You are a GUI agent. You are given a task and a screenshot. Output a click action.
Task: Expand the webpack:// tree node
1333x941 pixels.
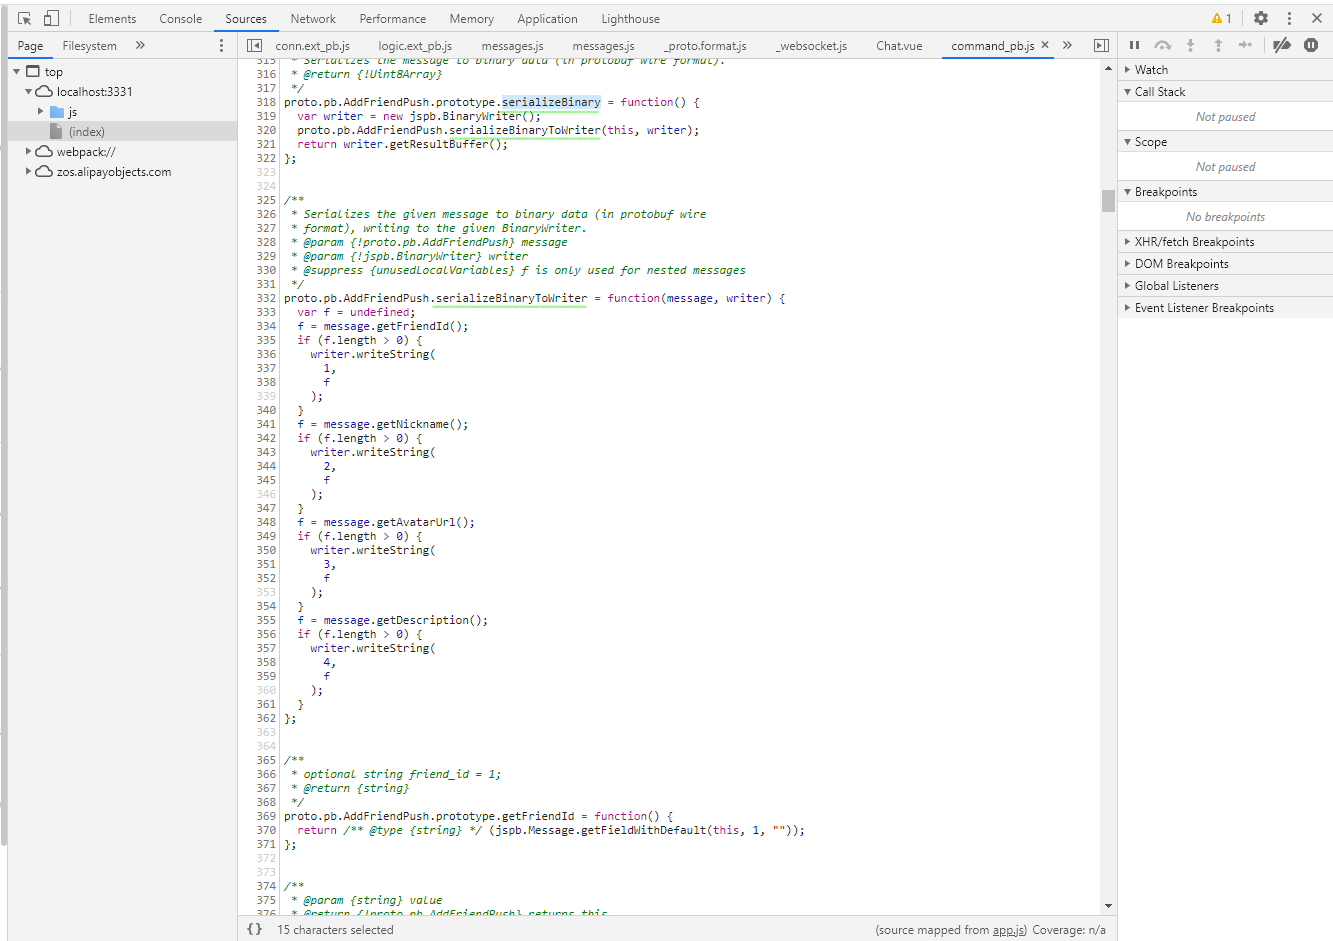[29, 152]
